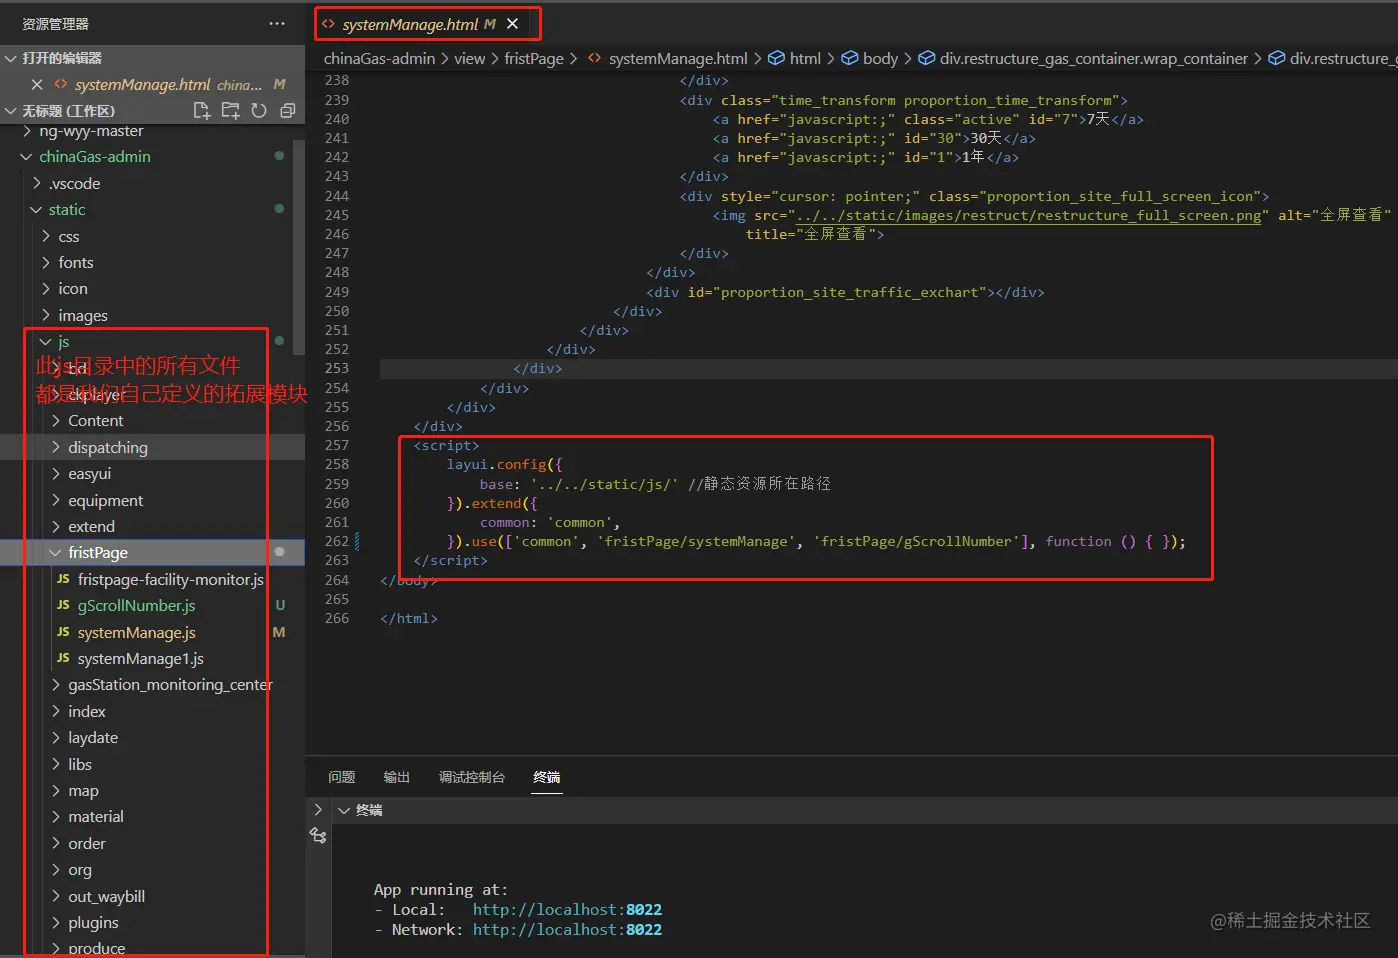
Task: Open systemManage1.js from the file tree
Action: click(140, 659)
